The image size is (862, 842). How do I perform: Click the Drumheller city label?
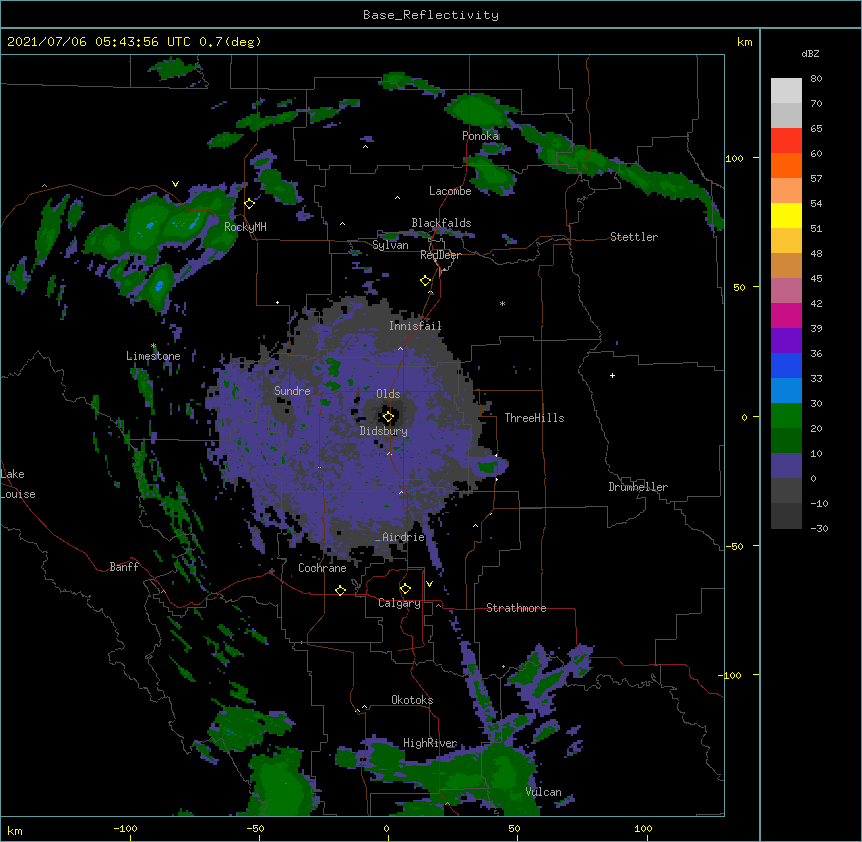pyautogui.click(x=638, y=487)
